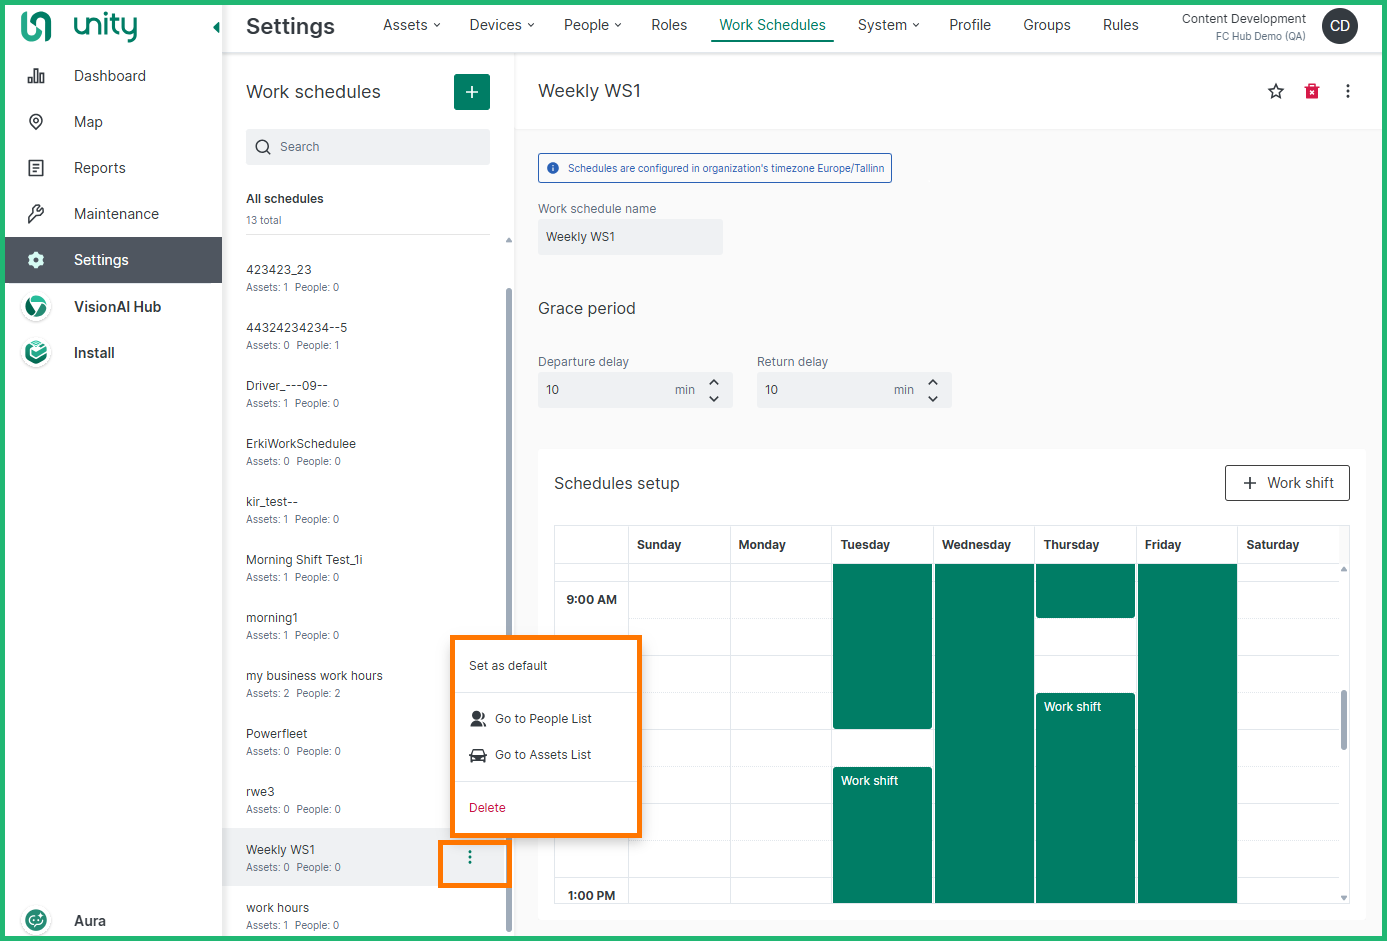Click Delete in the context menu
The height and width of the screenshot is (941, 1387).
point(487,808)
